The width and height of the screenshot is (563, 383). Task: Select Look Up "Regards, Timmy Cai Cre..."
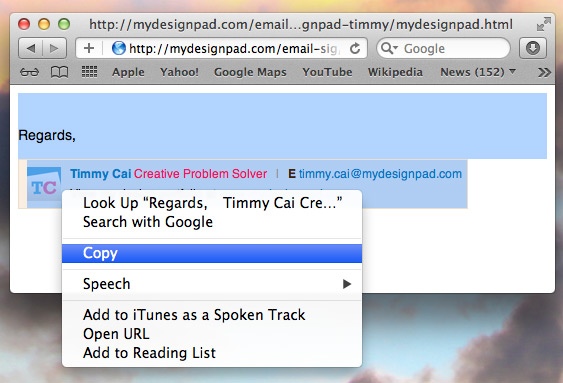[212, 203]
